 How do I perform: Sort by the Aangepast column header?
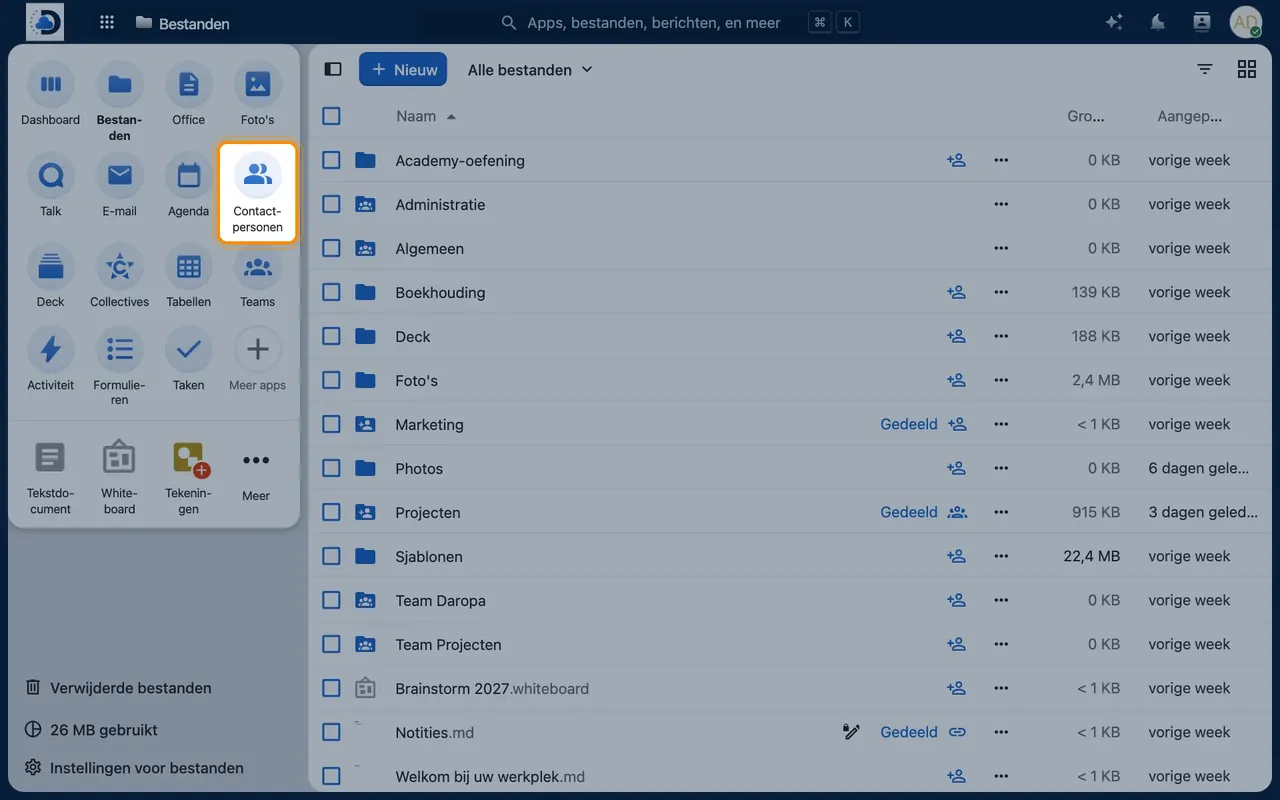pos(1189,116)
